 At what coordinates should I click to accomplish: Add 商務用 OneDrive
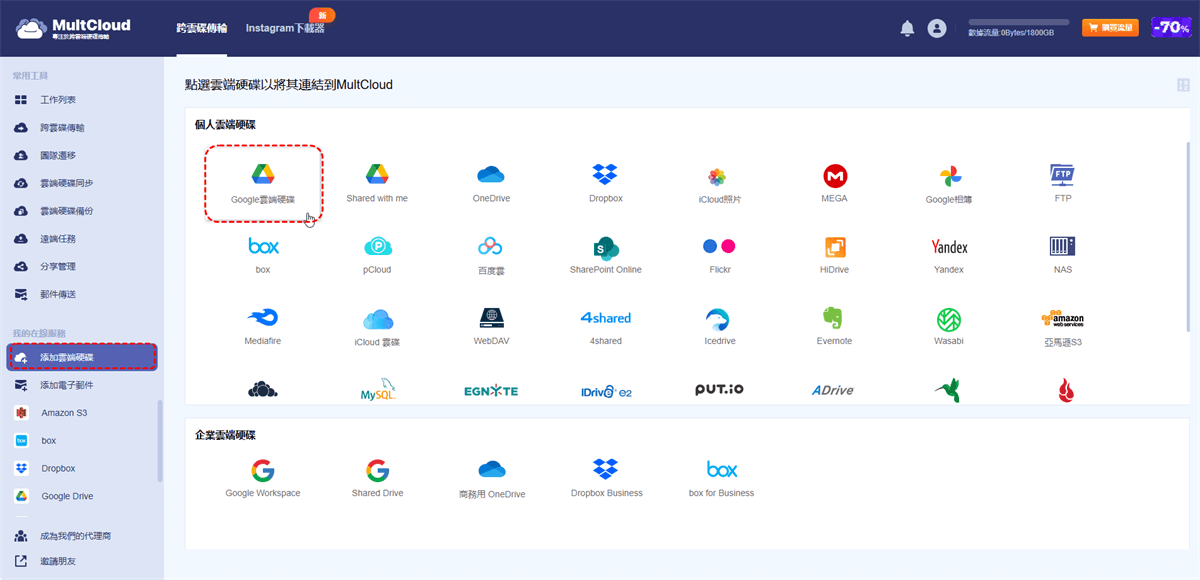click(491, 479)
